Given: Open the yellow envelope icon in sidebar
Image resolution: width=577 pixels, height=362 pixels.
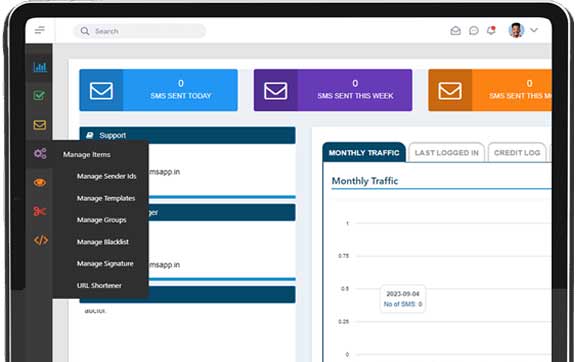Looking at the screenshot, I should pos(40,125).
